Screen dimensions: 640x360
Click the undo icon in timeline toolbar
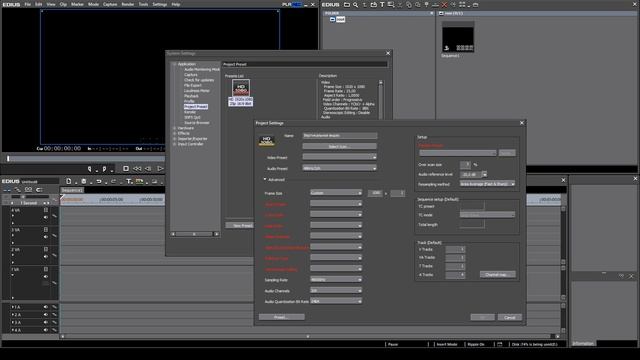click(x=99, y=181)
